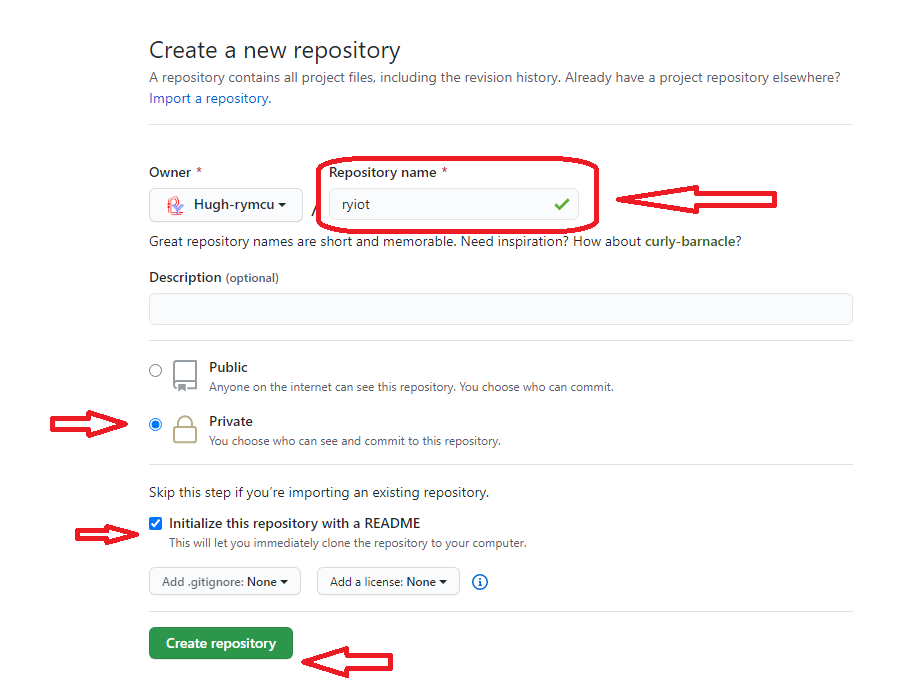Click the Hugh-rymcu owner avatar icon
911x695 pixels.
tap(175, 205)
